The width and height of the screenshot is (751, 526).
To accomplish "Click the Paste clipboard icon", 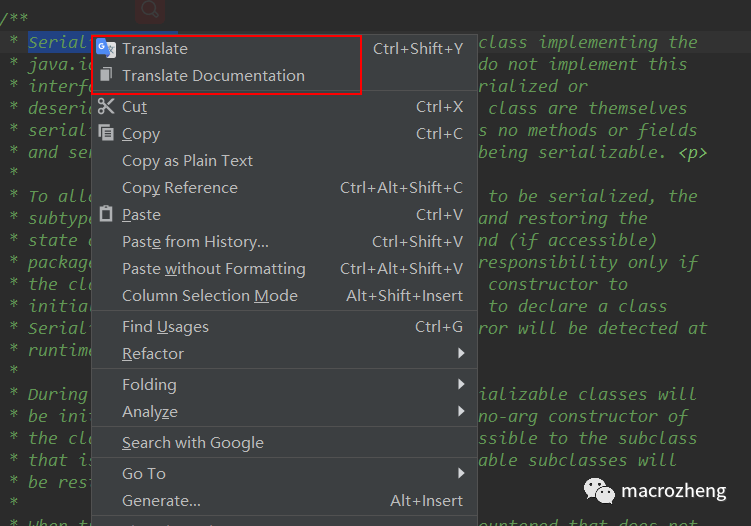I will [106, 214].
